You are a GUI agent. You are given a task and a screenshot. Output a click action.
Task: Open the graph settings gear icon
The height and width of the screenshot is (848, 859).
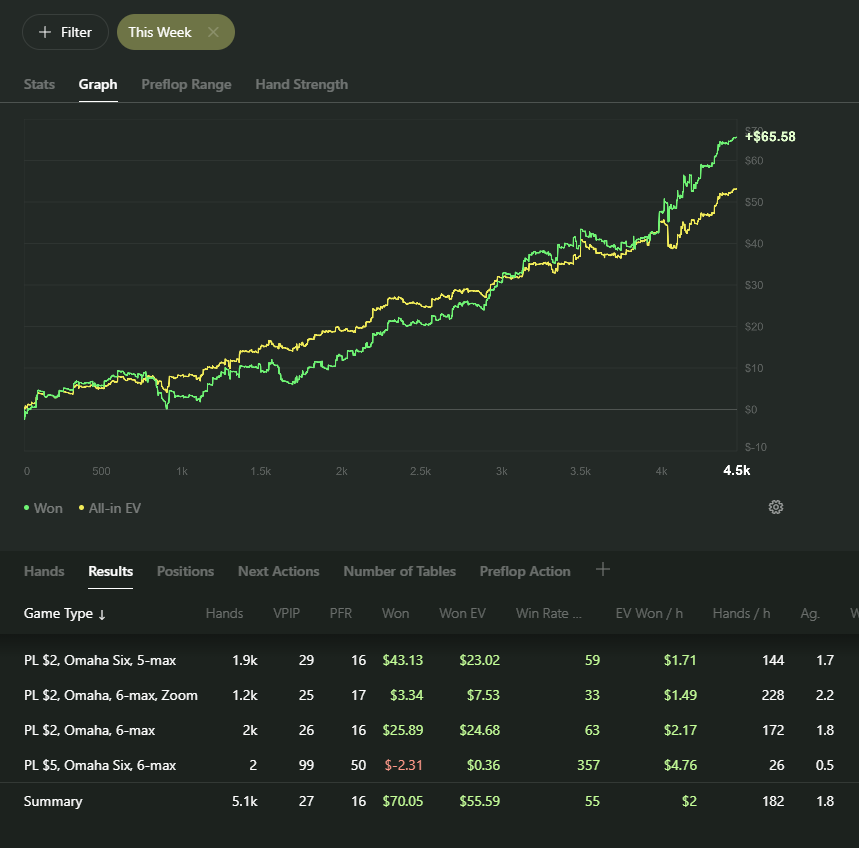775,507
